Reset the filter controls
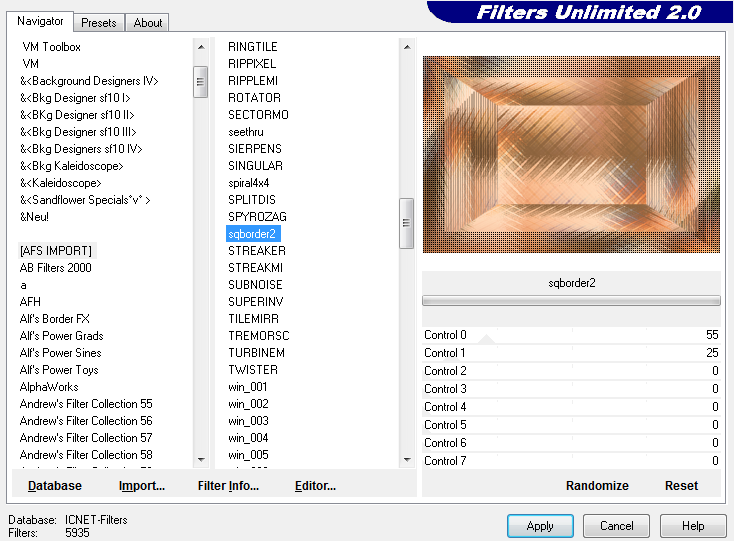This screenshot has width=734, height=541. [681, 486]
